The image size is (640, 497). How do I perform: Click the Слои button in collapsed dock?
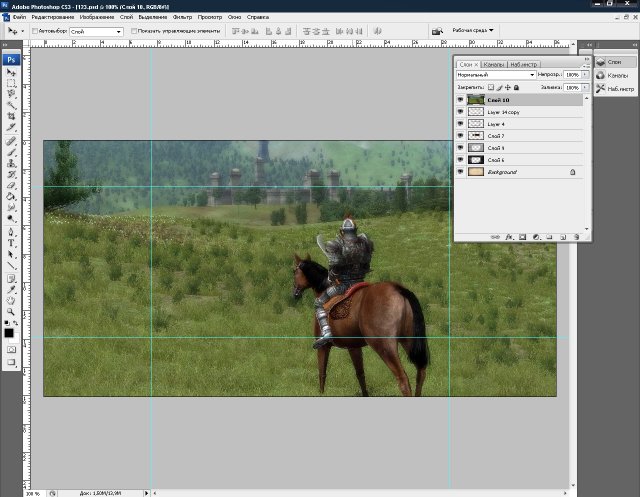tap(613, 62)
